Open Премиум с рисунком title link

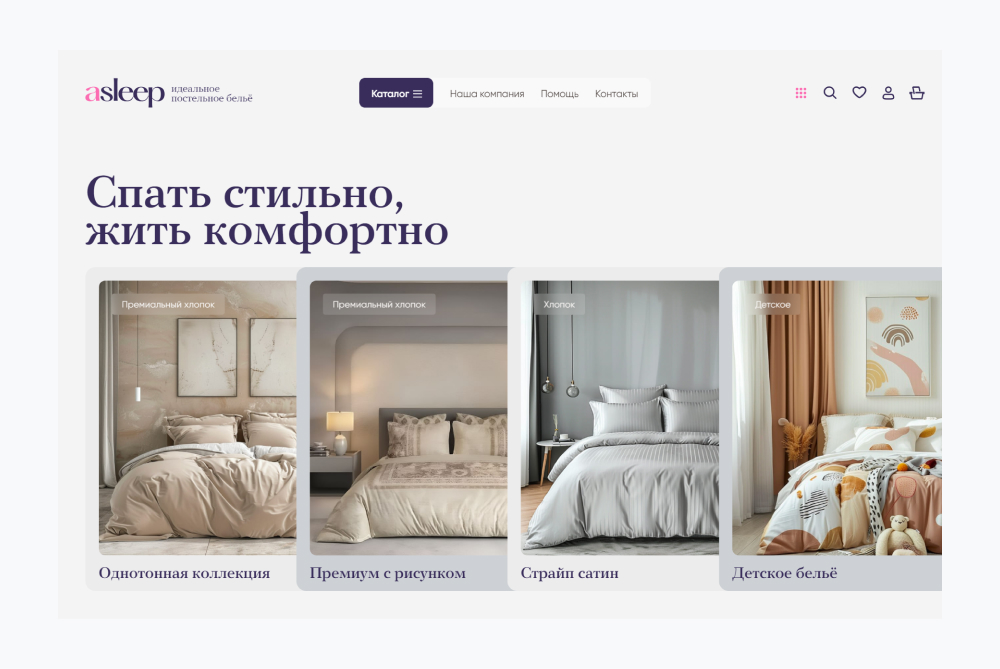tap(388, 573)
